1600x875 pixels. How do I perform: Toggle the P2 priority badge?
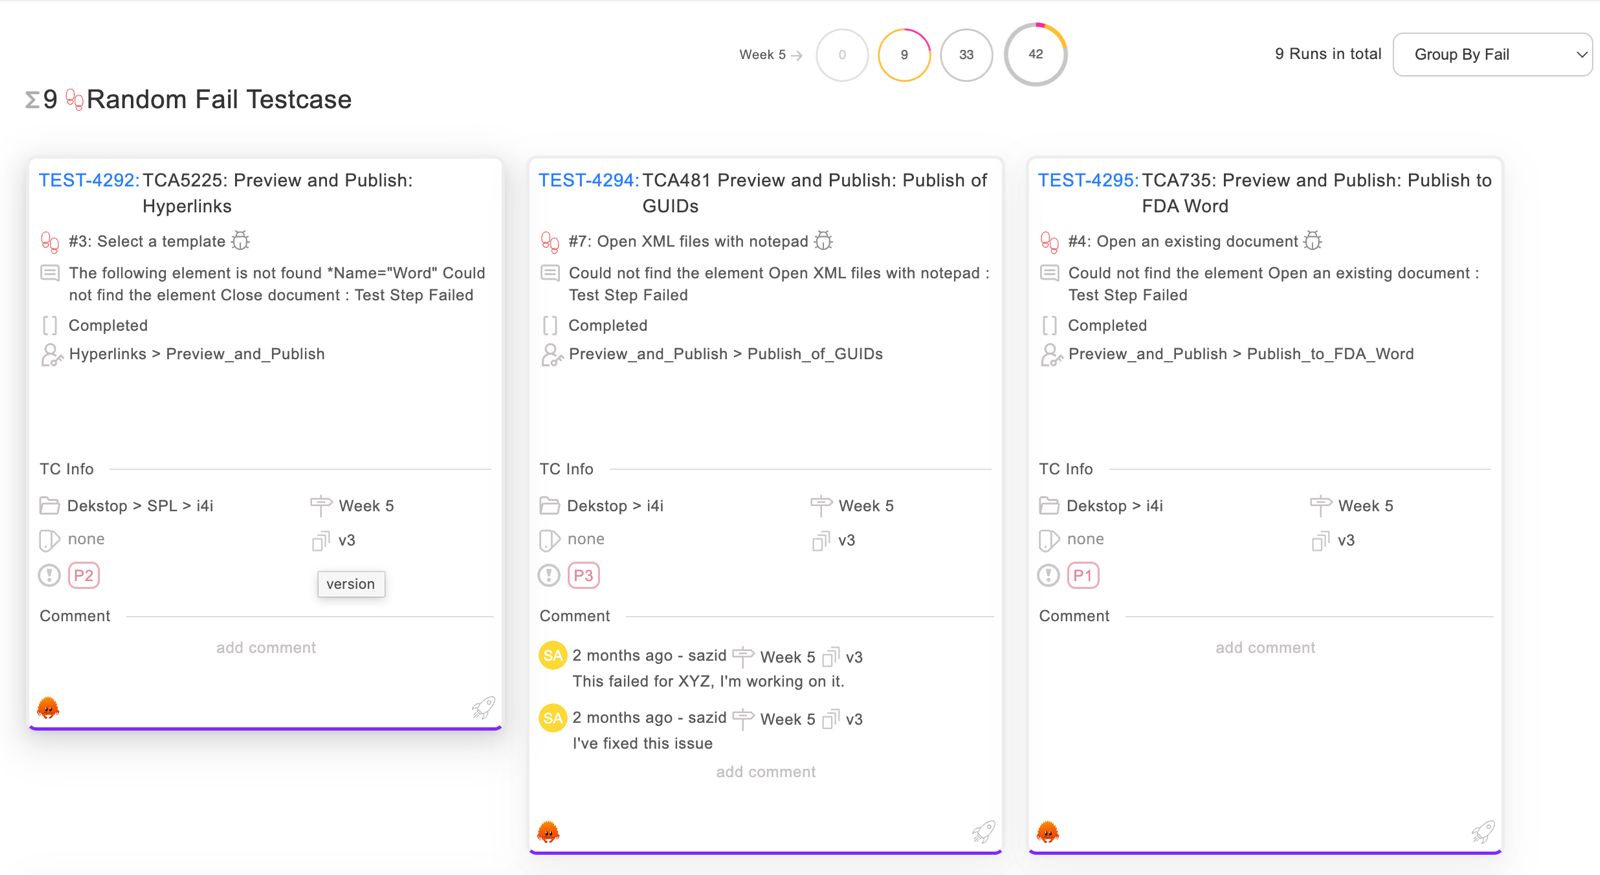coord(84,576)
